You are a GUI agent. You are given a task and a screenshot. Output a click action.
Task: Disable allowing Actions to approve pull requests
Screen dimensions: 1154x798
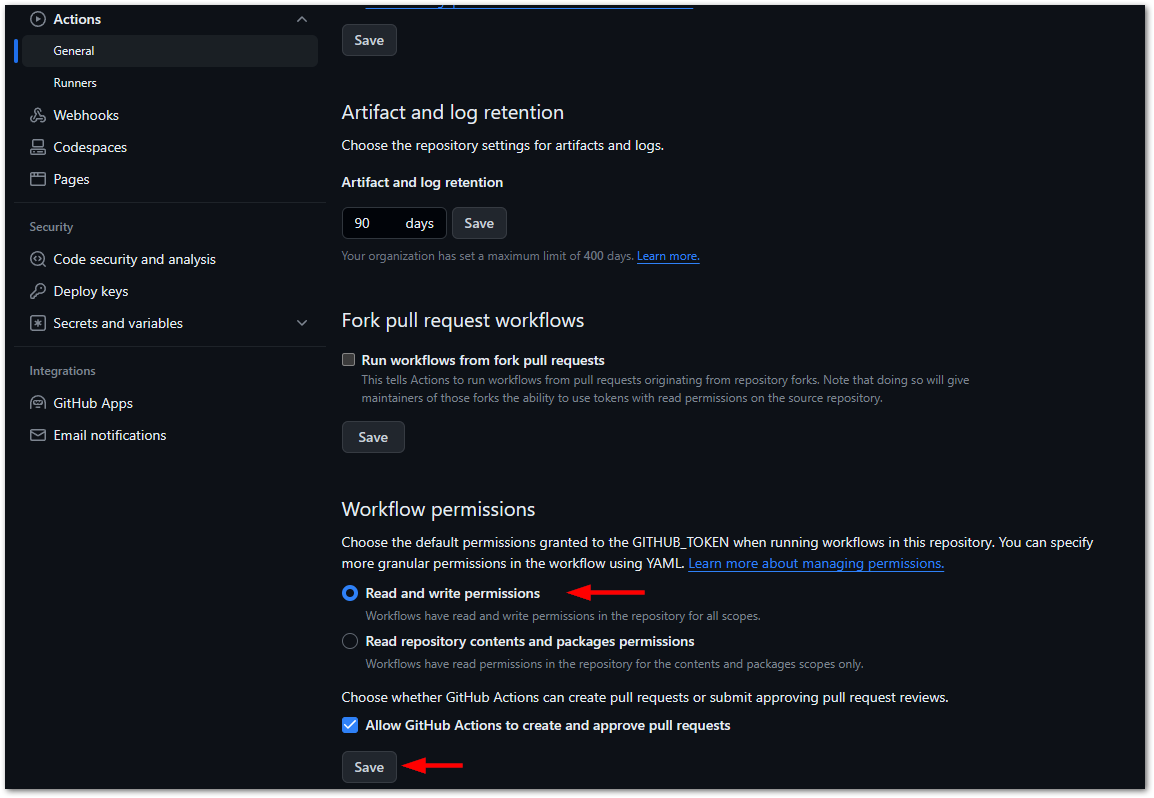pos(349,725)
